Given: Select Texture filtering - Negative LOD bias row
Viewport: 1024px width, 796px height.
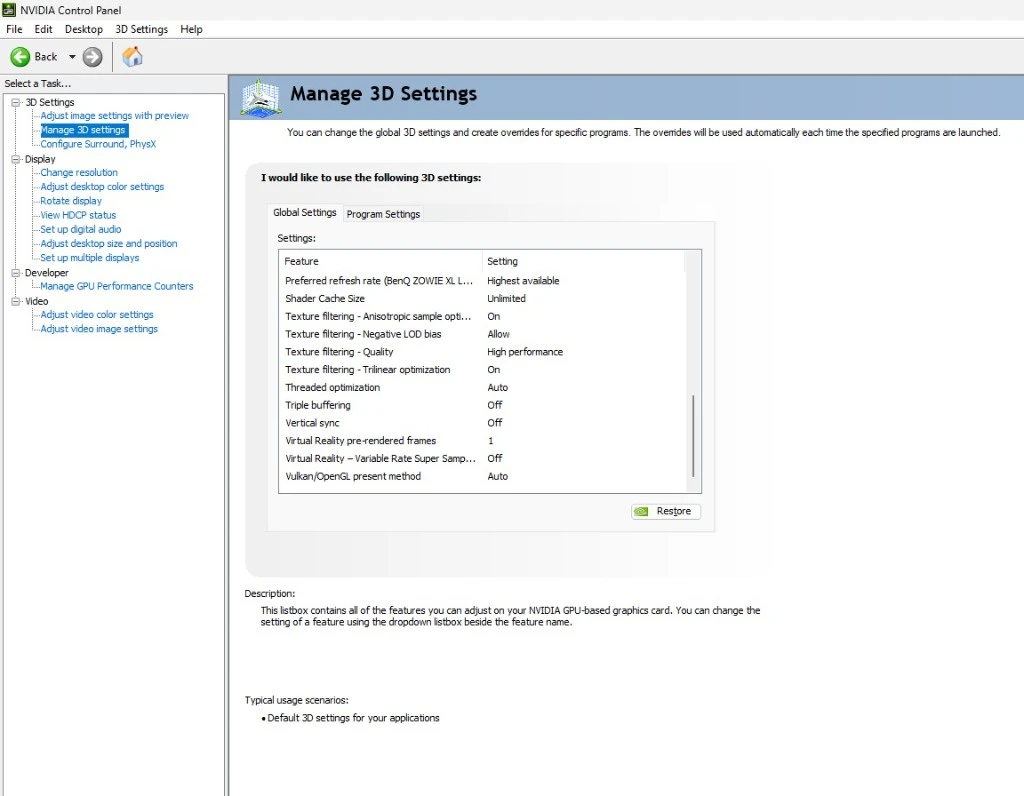Looking at the screenshot, I should pos(483,334).
